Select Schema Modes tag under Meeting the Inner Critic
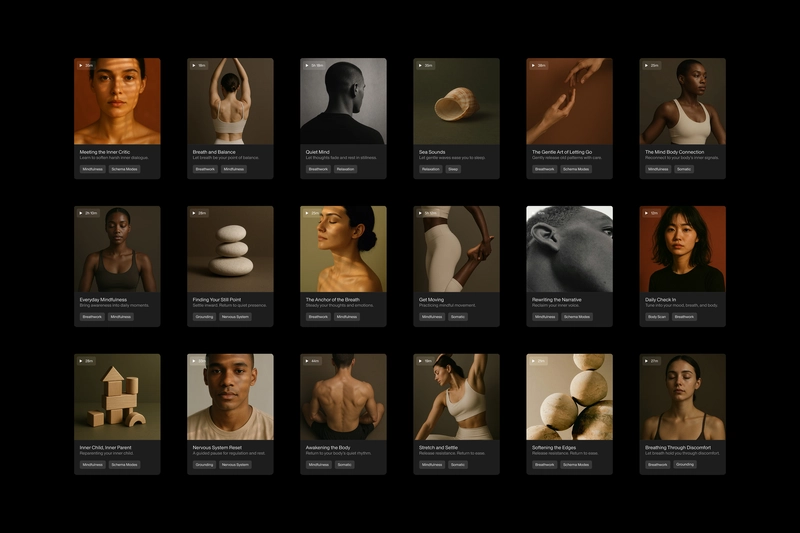The image size is (800, 533). click(124, 169)
